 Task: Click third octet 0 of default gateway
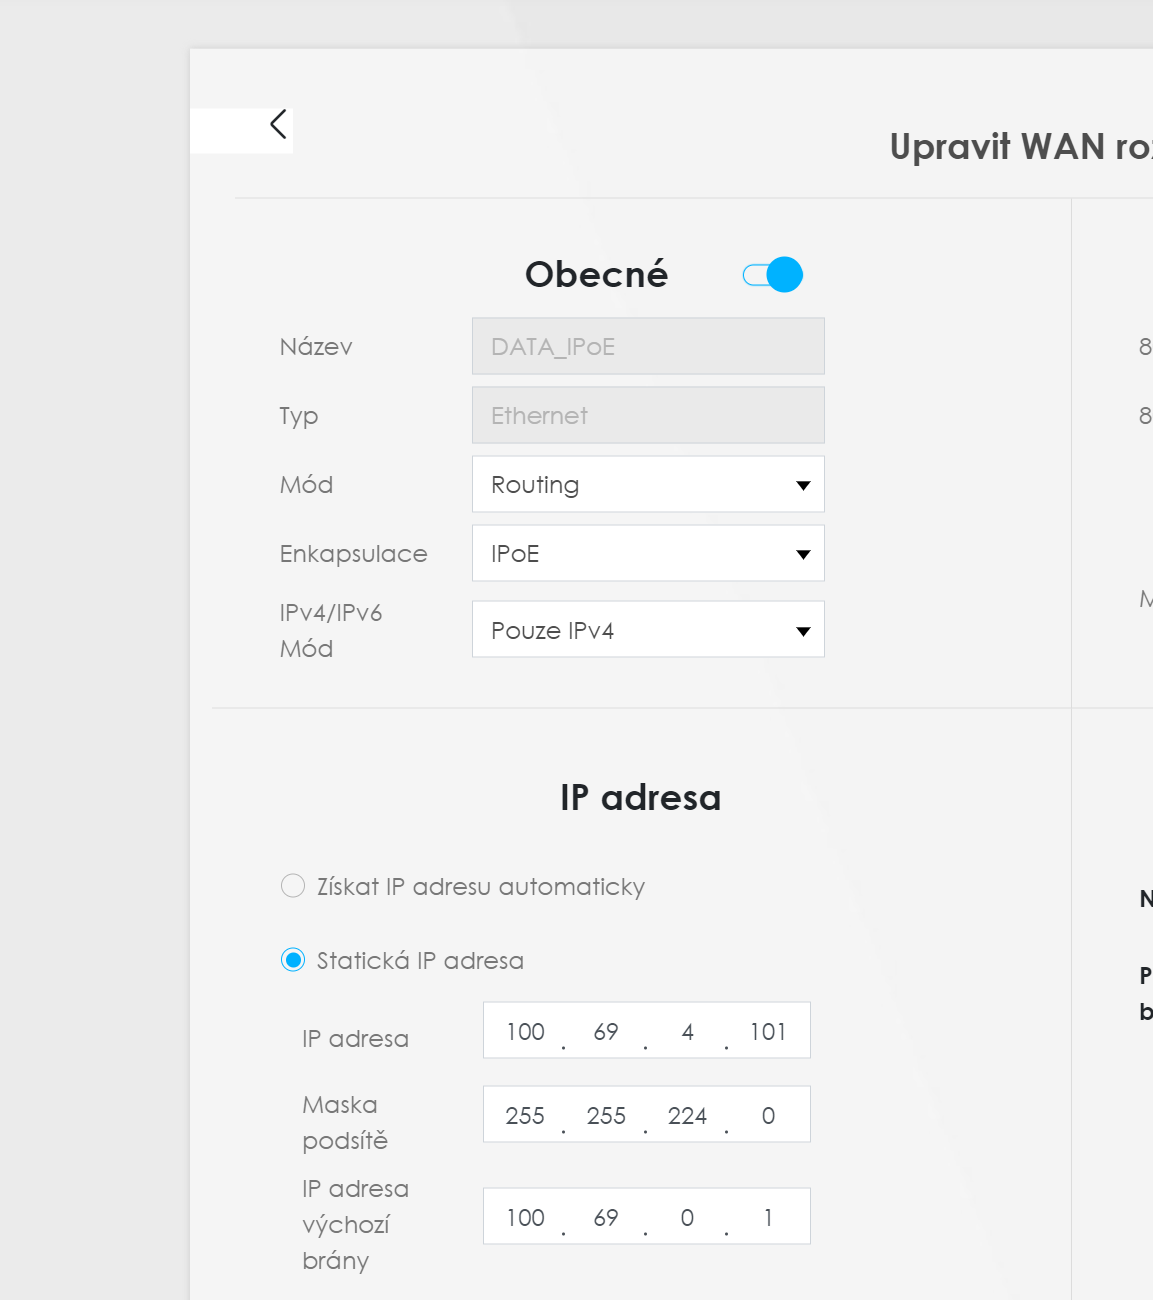pyautogui.click(x=687, y=1217)
